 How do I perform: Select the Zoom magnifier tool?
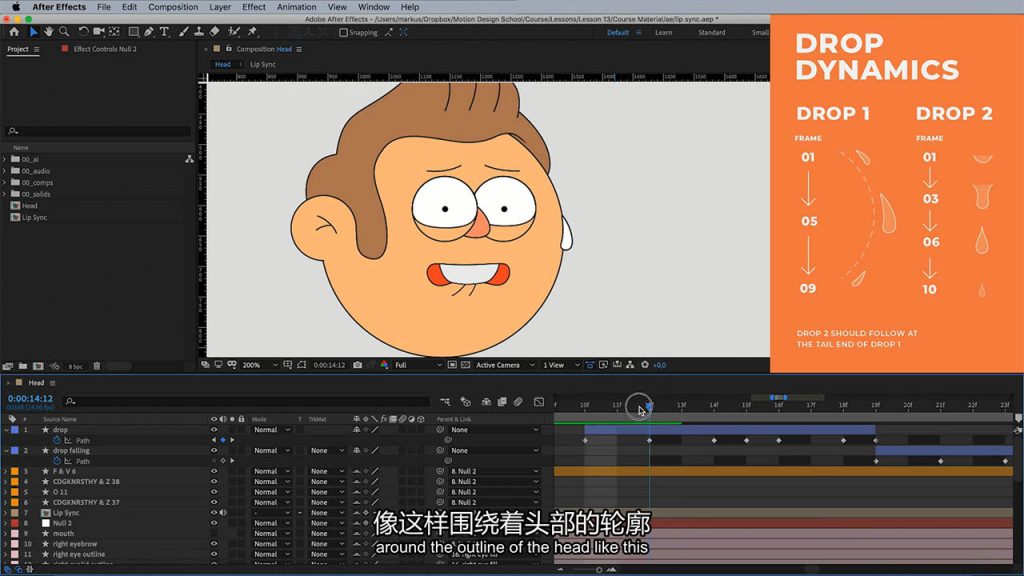[64, 31]
